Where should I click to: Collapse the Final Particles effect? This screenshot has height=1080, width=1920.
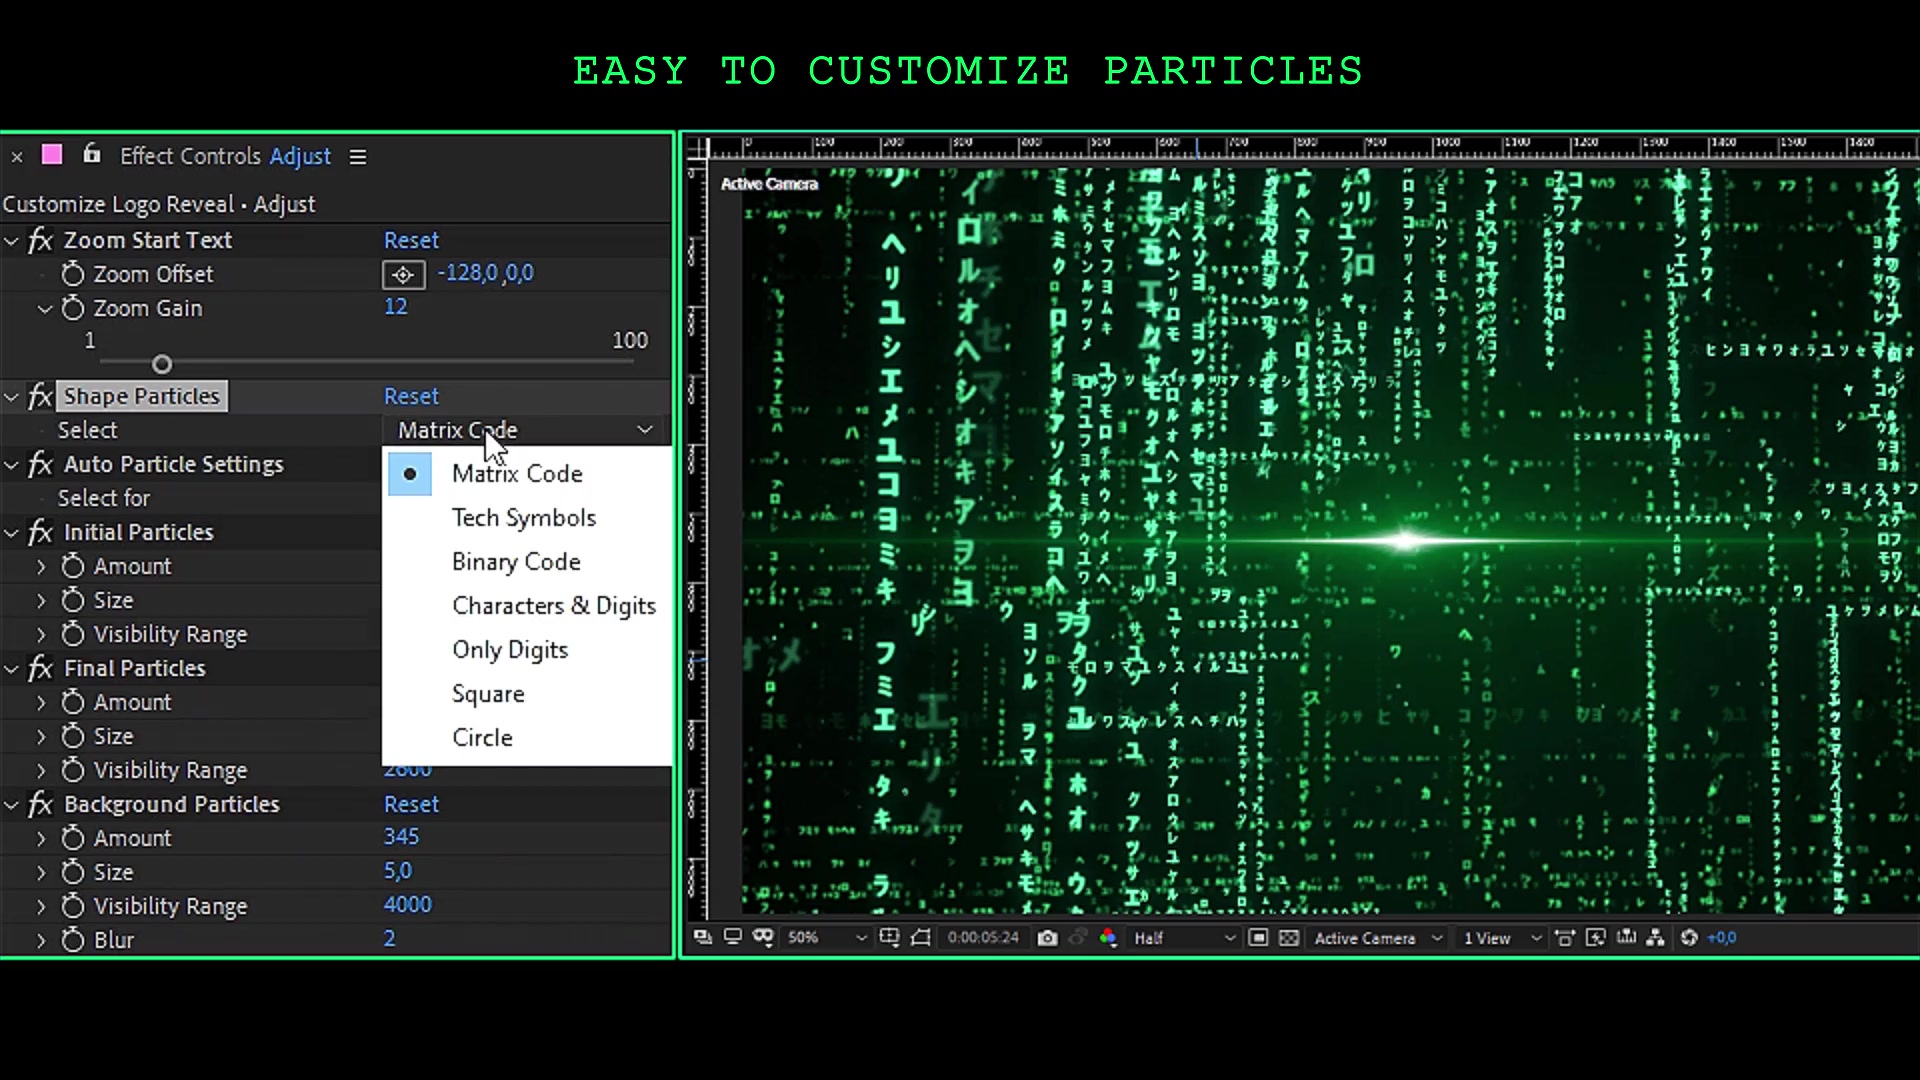tap(11, 669)
